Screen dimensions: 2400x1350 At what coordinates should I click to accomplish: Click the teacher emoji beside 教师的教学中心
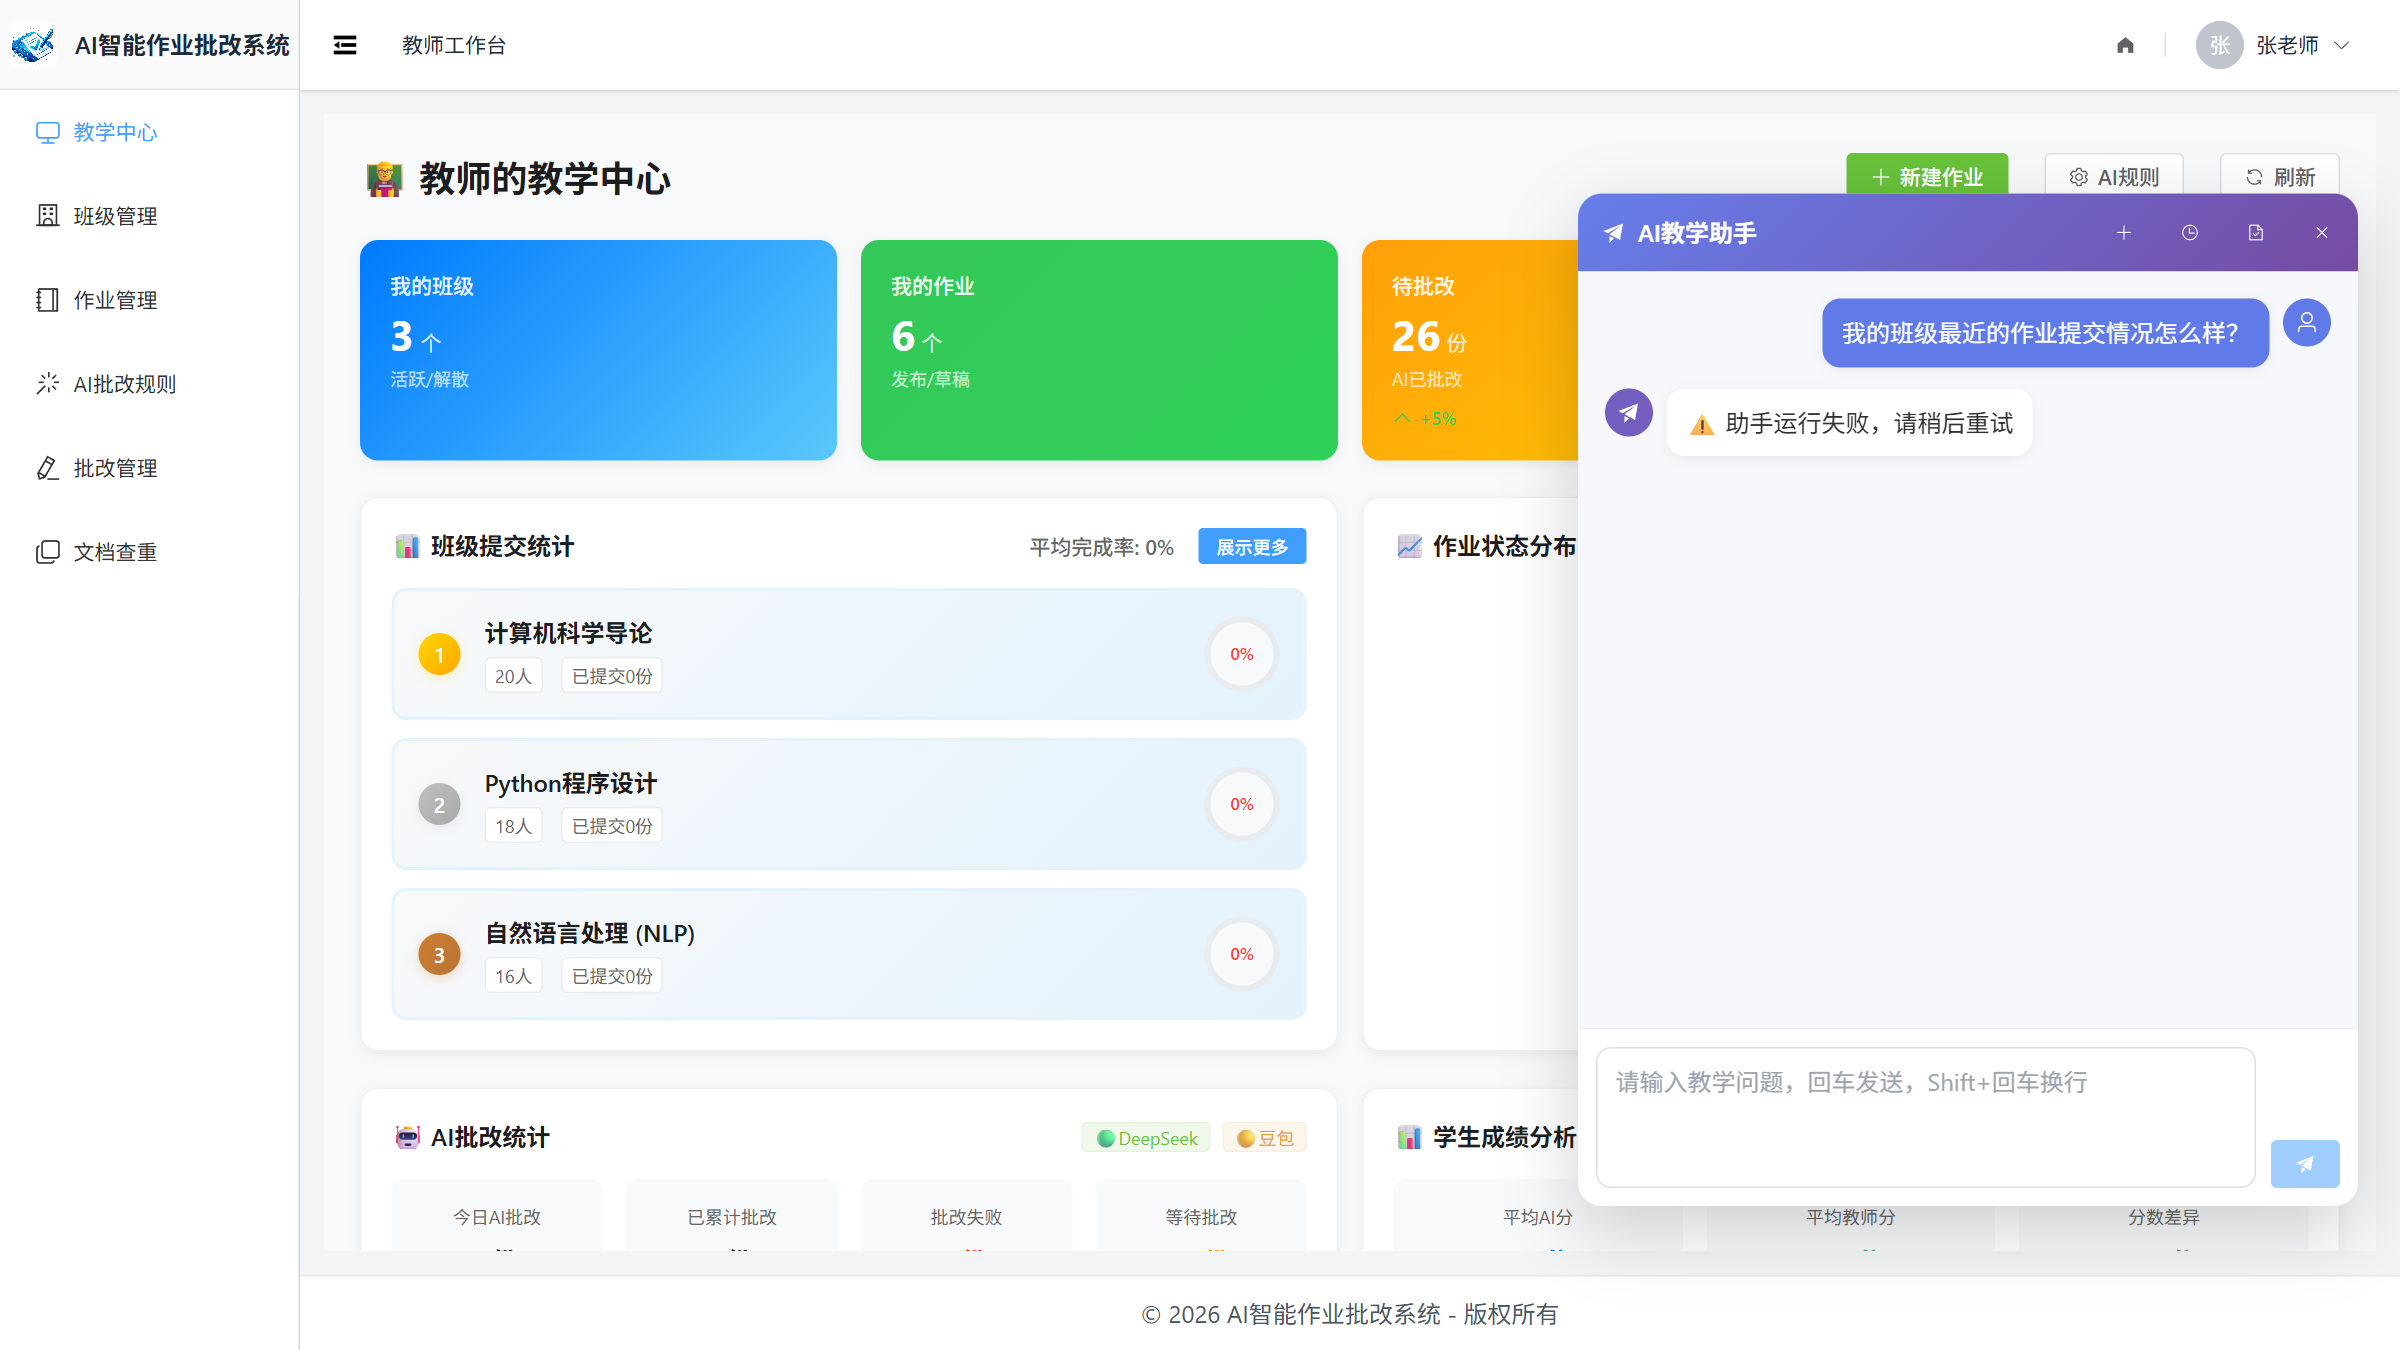tap(384, 179)
